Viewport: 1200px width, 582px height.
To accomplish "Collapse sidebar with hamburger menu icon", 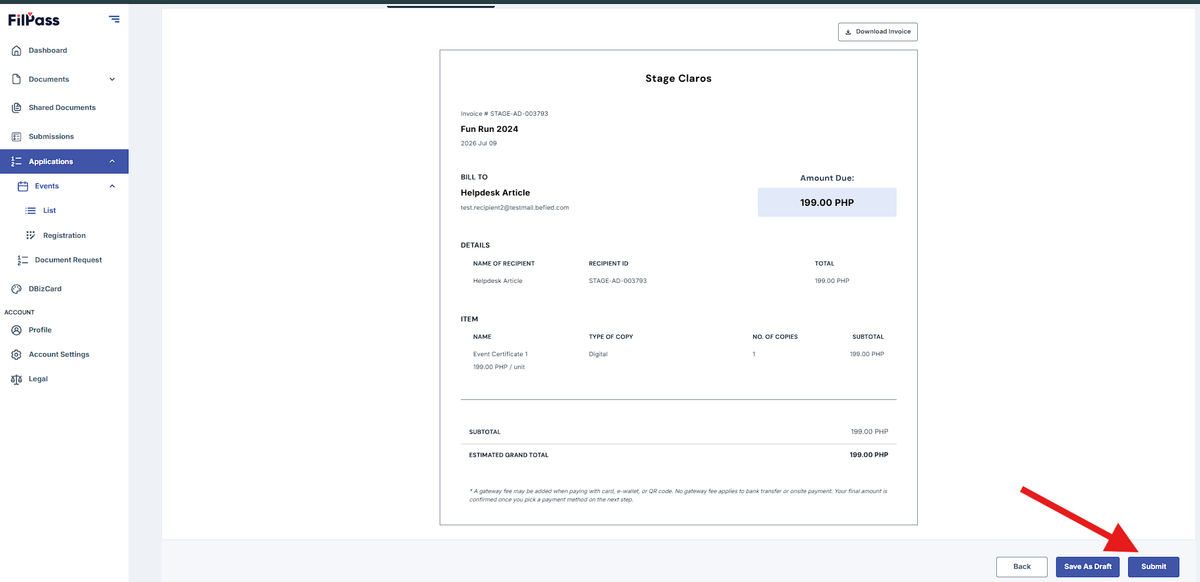I will [x=114, y=19].
